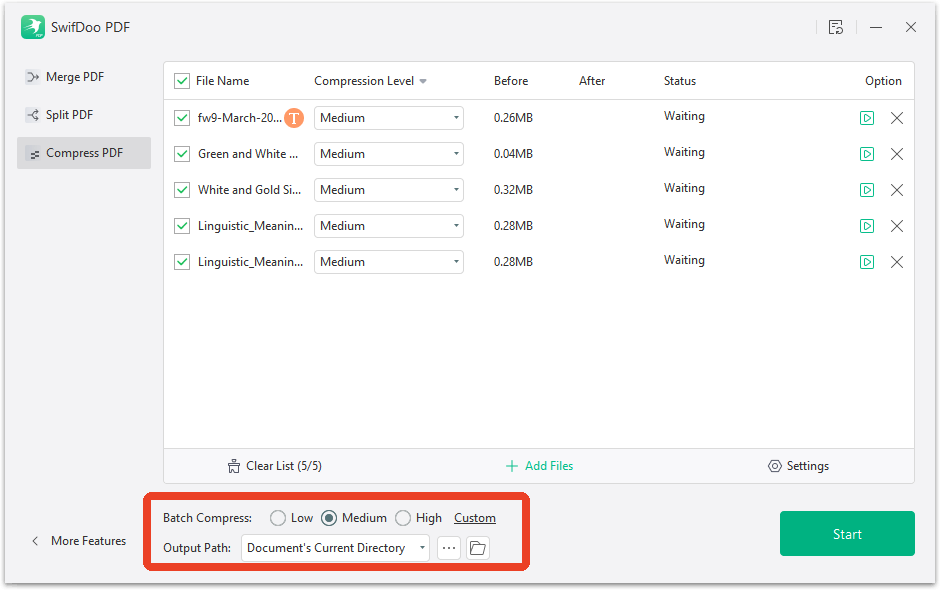
Task: Uncheck the White and Gold Si checkbox
Action: coord(182,190)
